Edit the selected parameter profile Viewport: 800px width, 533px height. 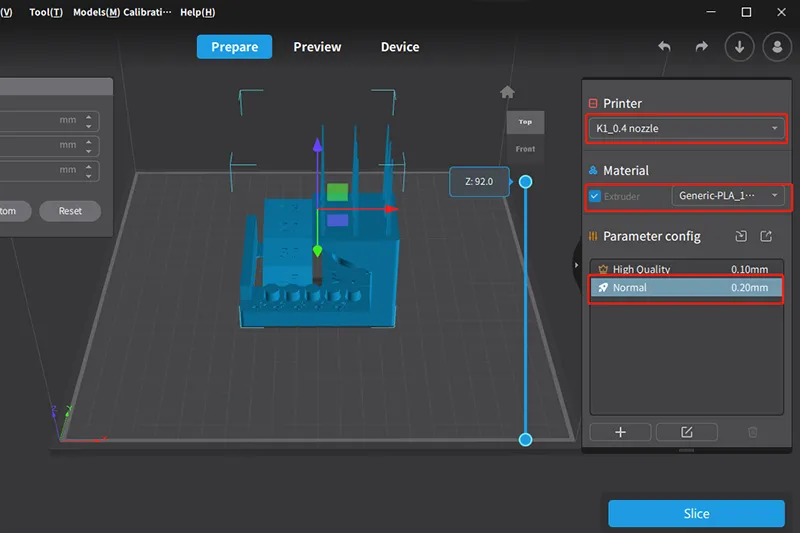point(686,432)
